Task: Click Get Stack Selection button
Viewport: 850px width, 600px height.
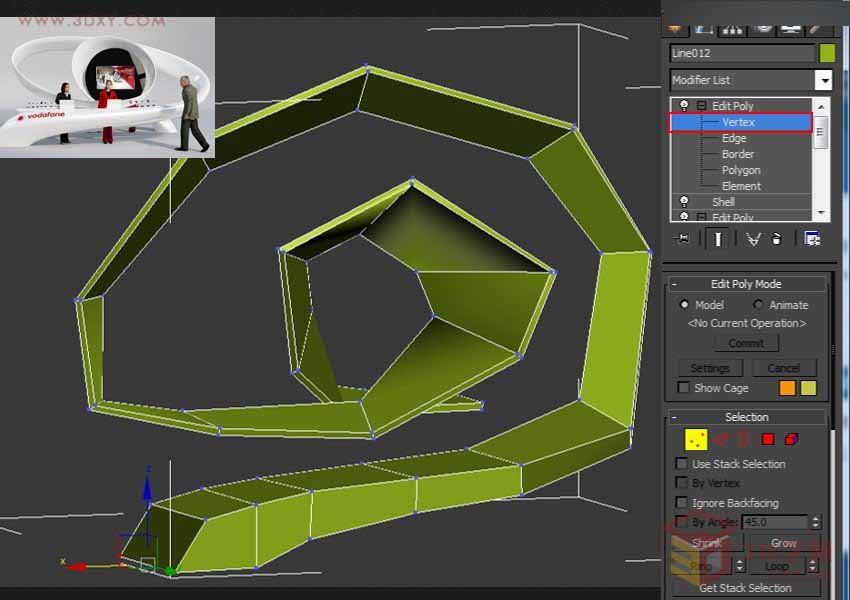Action: point(745,588)
